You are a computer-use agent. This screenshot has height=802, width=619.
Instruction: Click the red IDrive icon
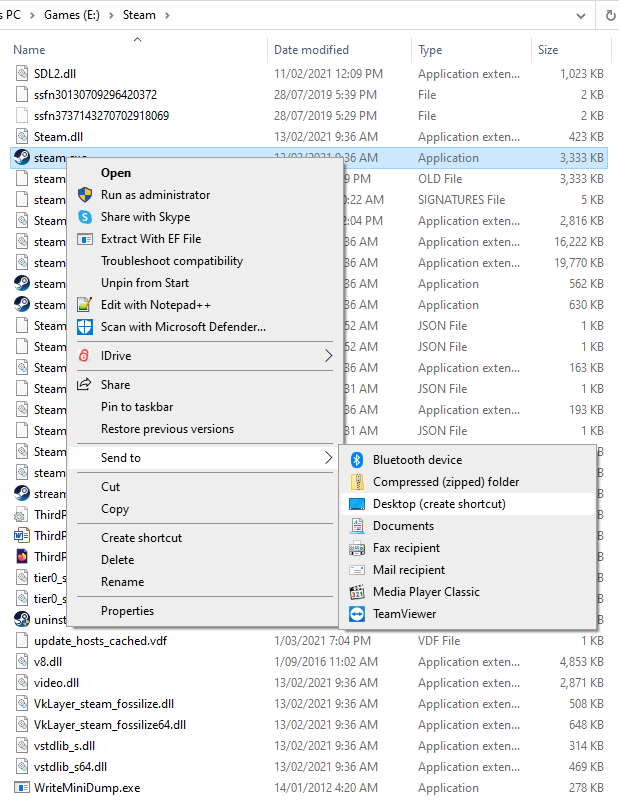click(85, 356)
